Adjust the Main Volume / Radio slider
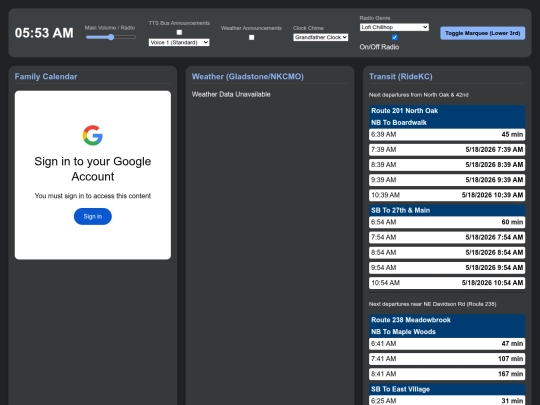 tap(111, 37)
